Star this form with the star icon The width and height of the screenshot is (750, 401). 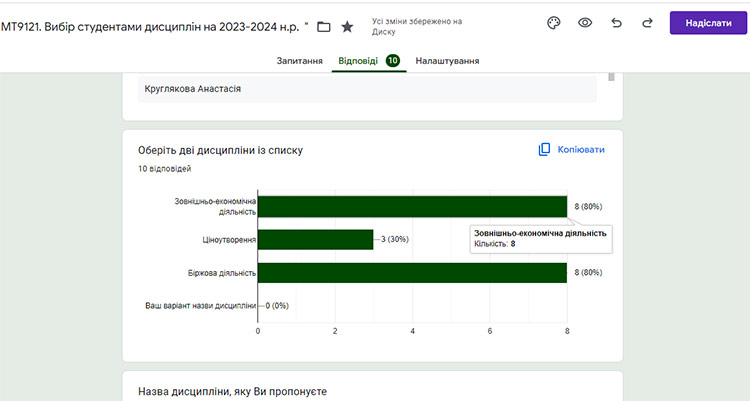(347, 26)
